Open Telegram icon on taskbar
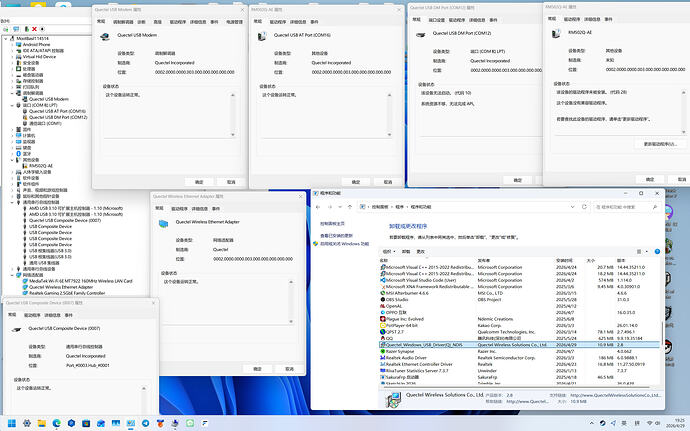The width and height of the screenshot is (690, 431). pyautogui.click(x=146, y=423)
